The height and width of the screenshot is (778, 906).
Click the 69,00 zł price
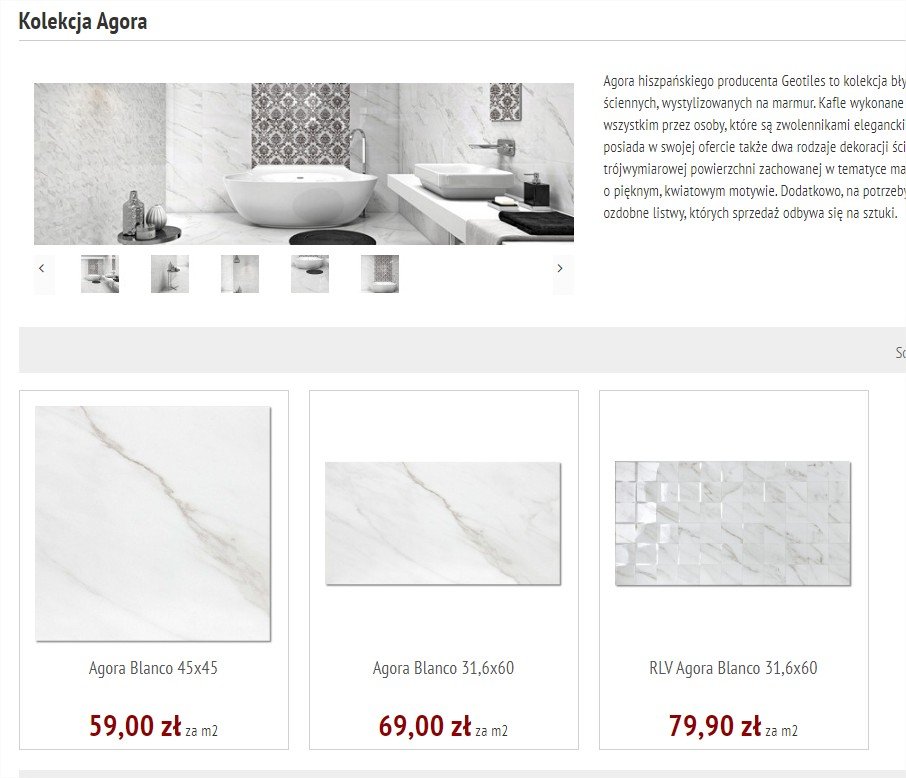click(425, 726)
